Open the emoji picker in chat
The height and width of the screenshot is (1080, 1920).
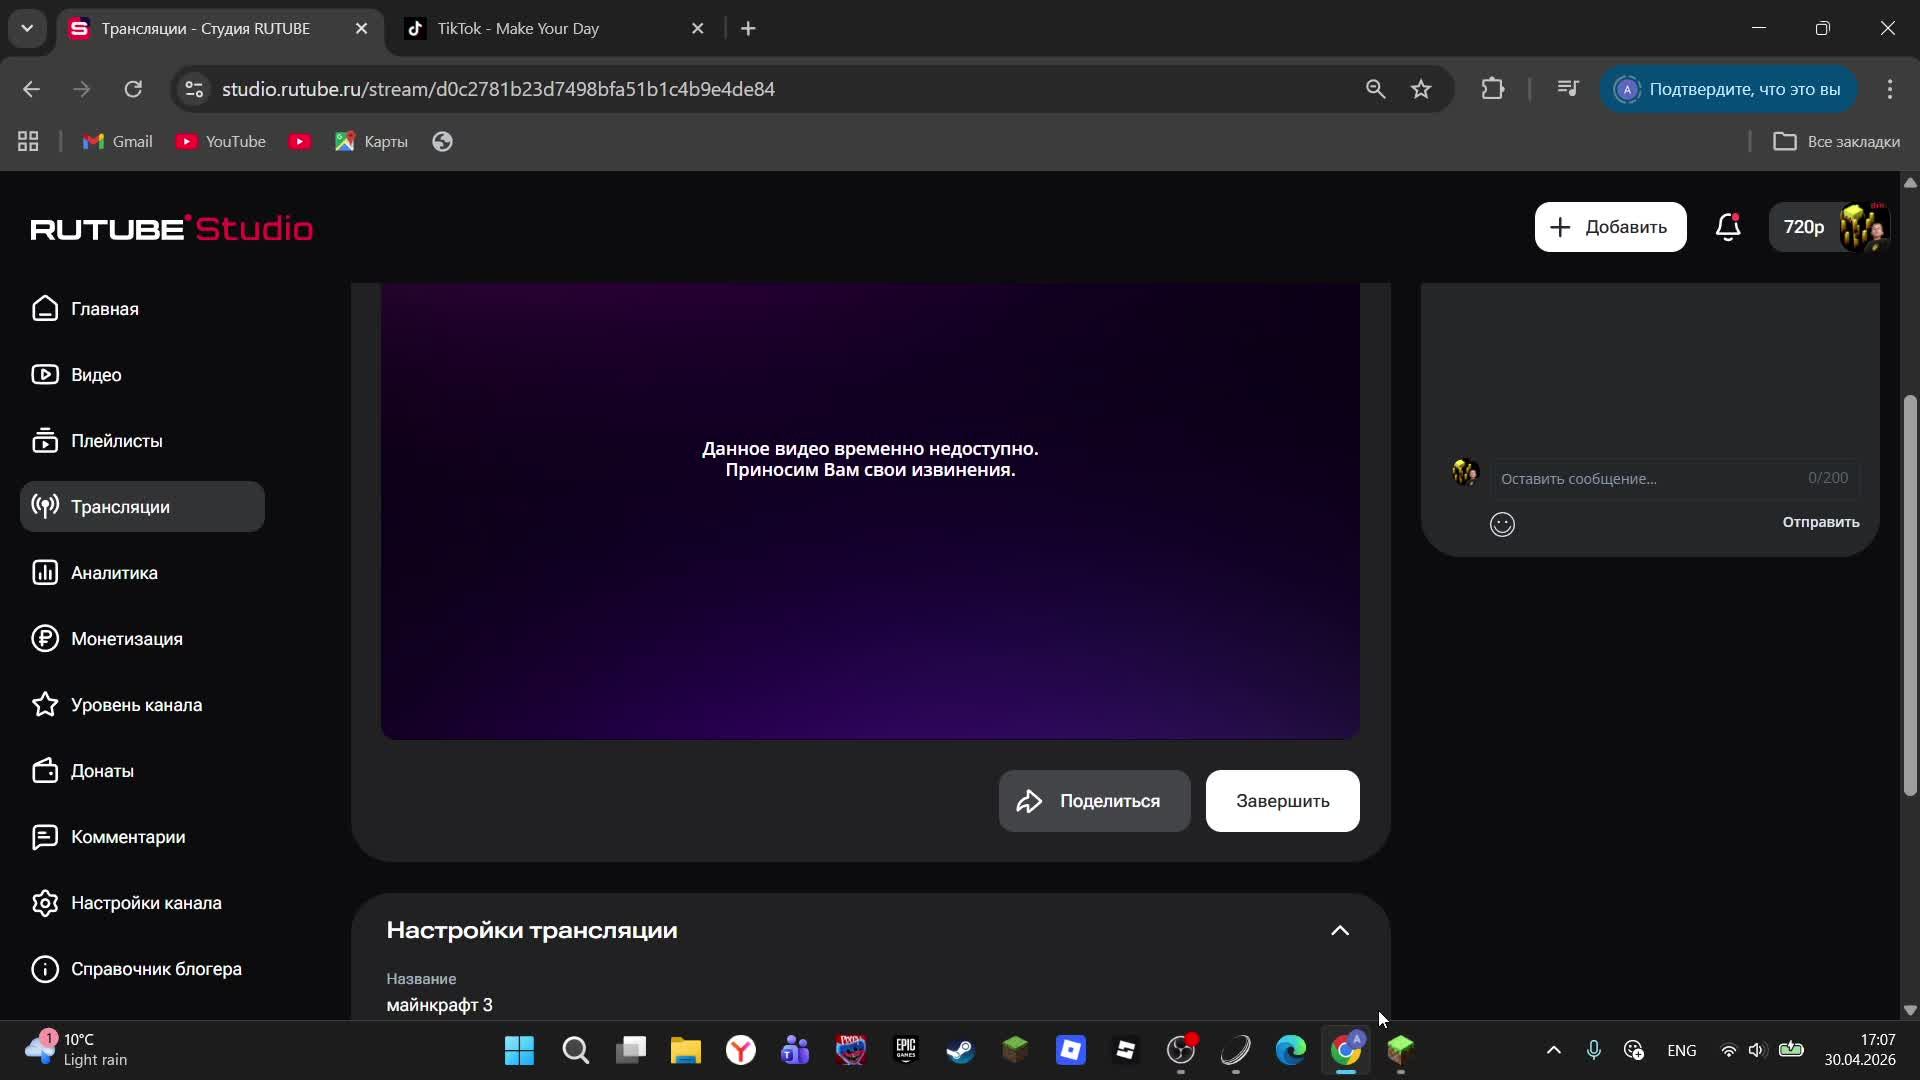point(1502,524)
